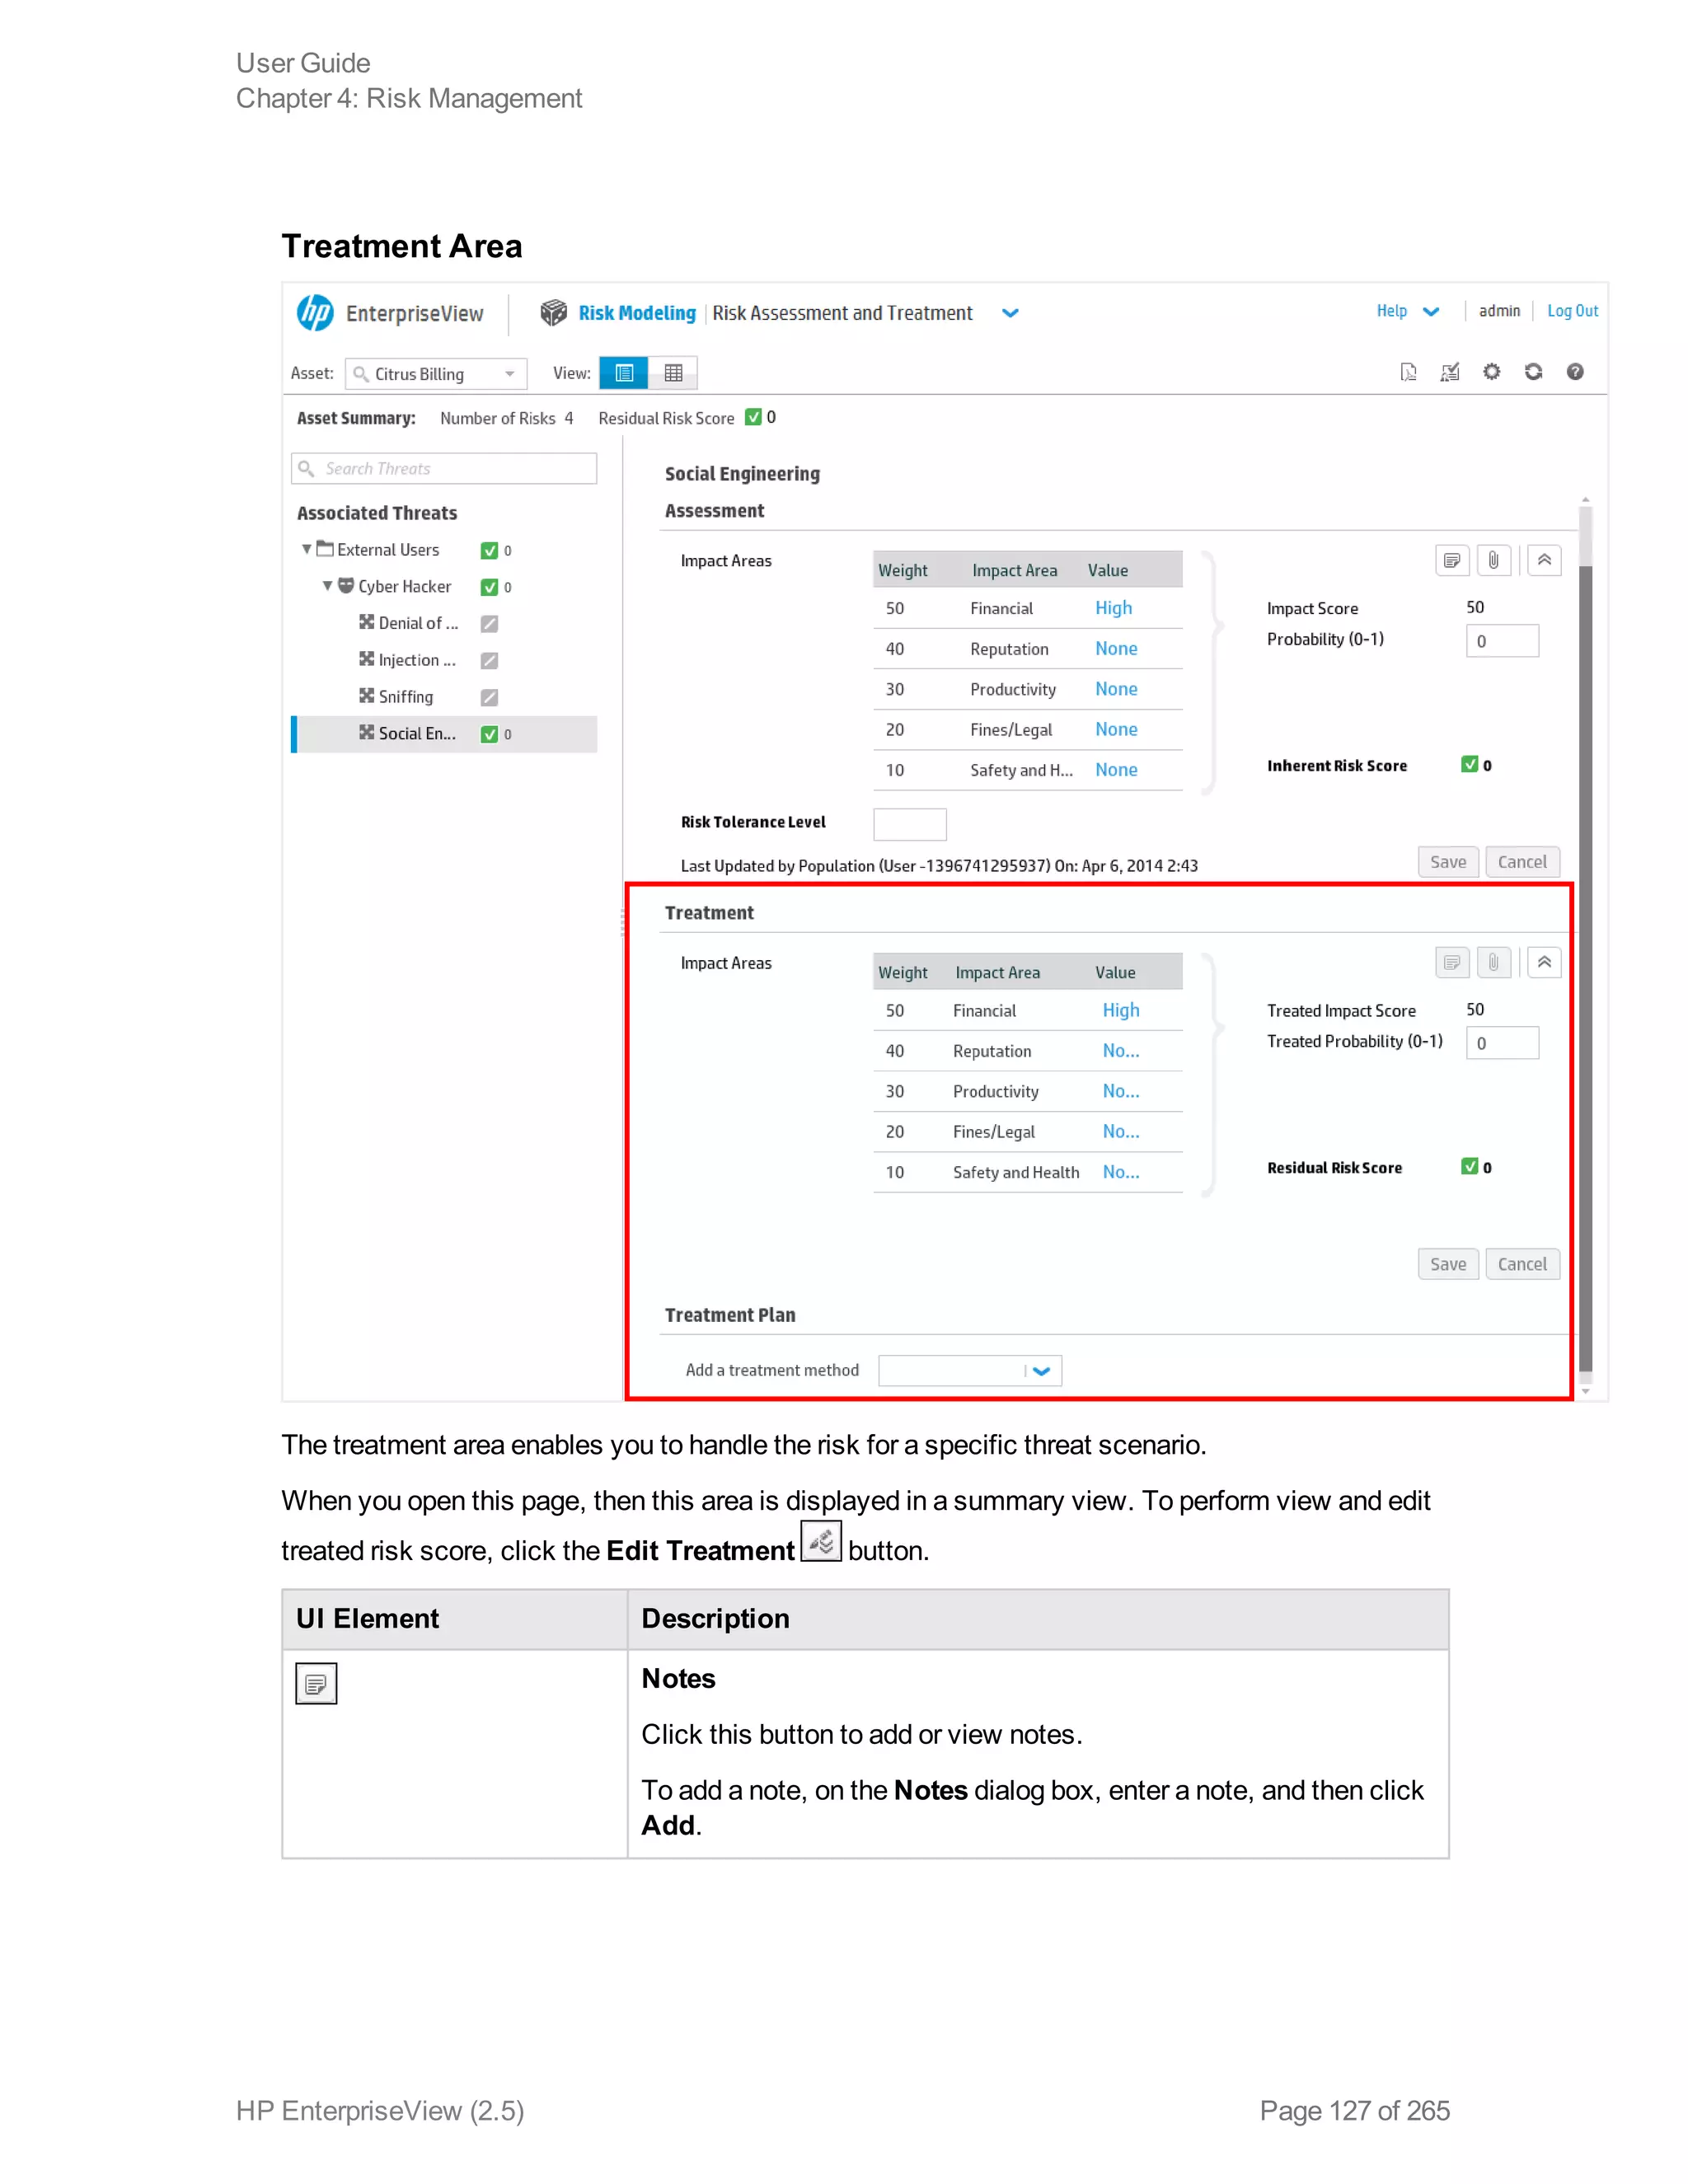Click the Treated Probability (0-1) input field
Image resolution: width=1688 pixels, height=2184 pixels.
coord(1502,1043)
